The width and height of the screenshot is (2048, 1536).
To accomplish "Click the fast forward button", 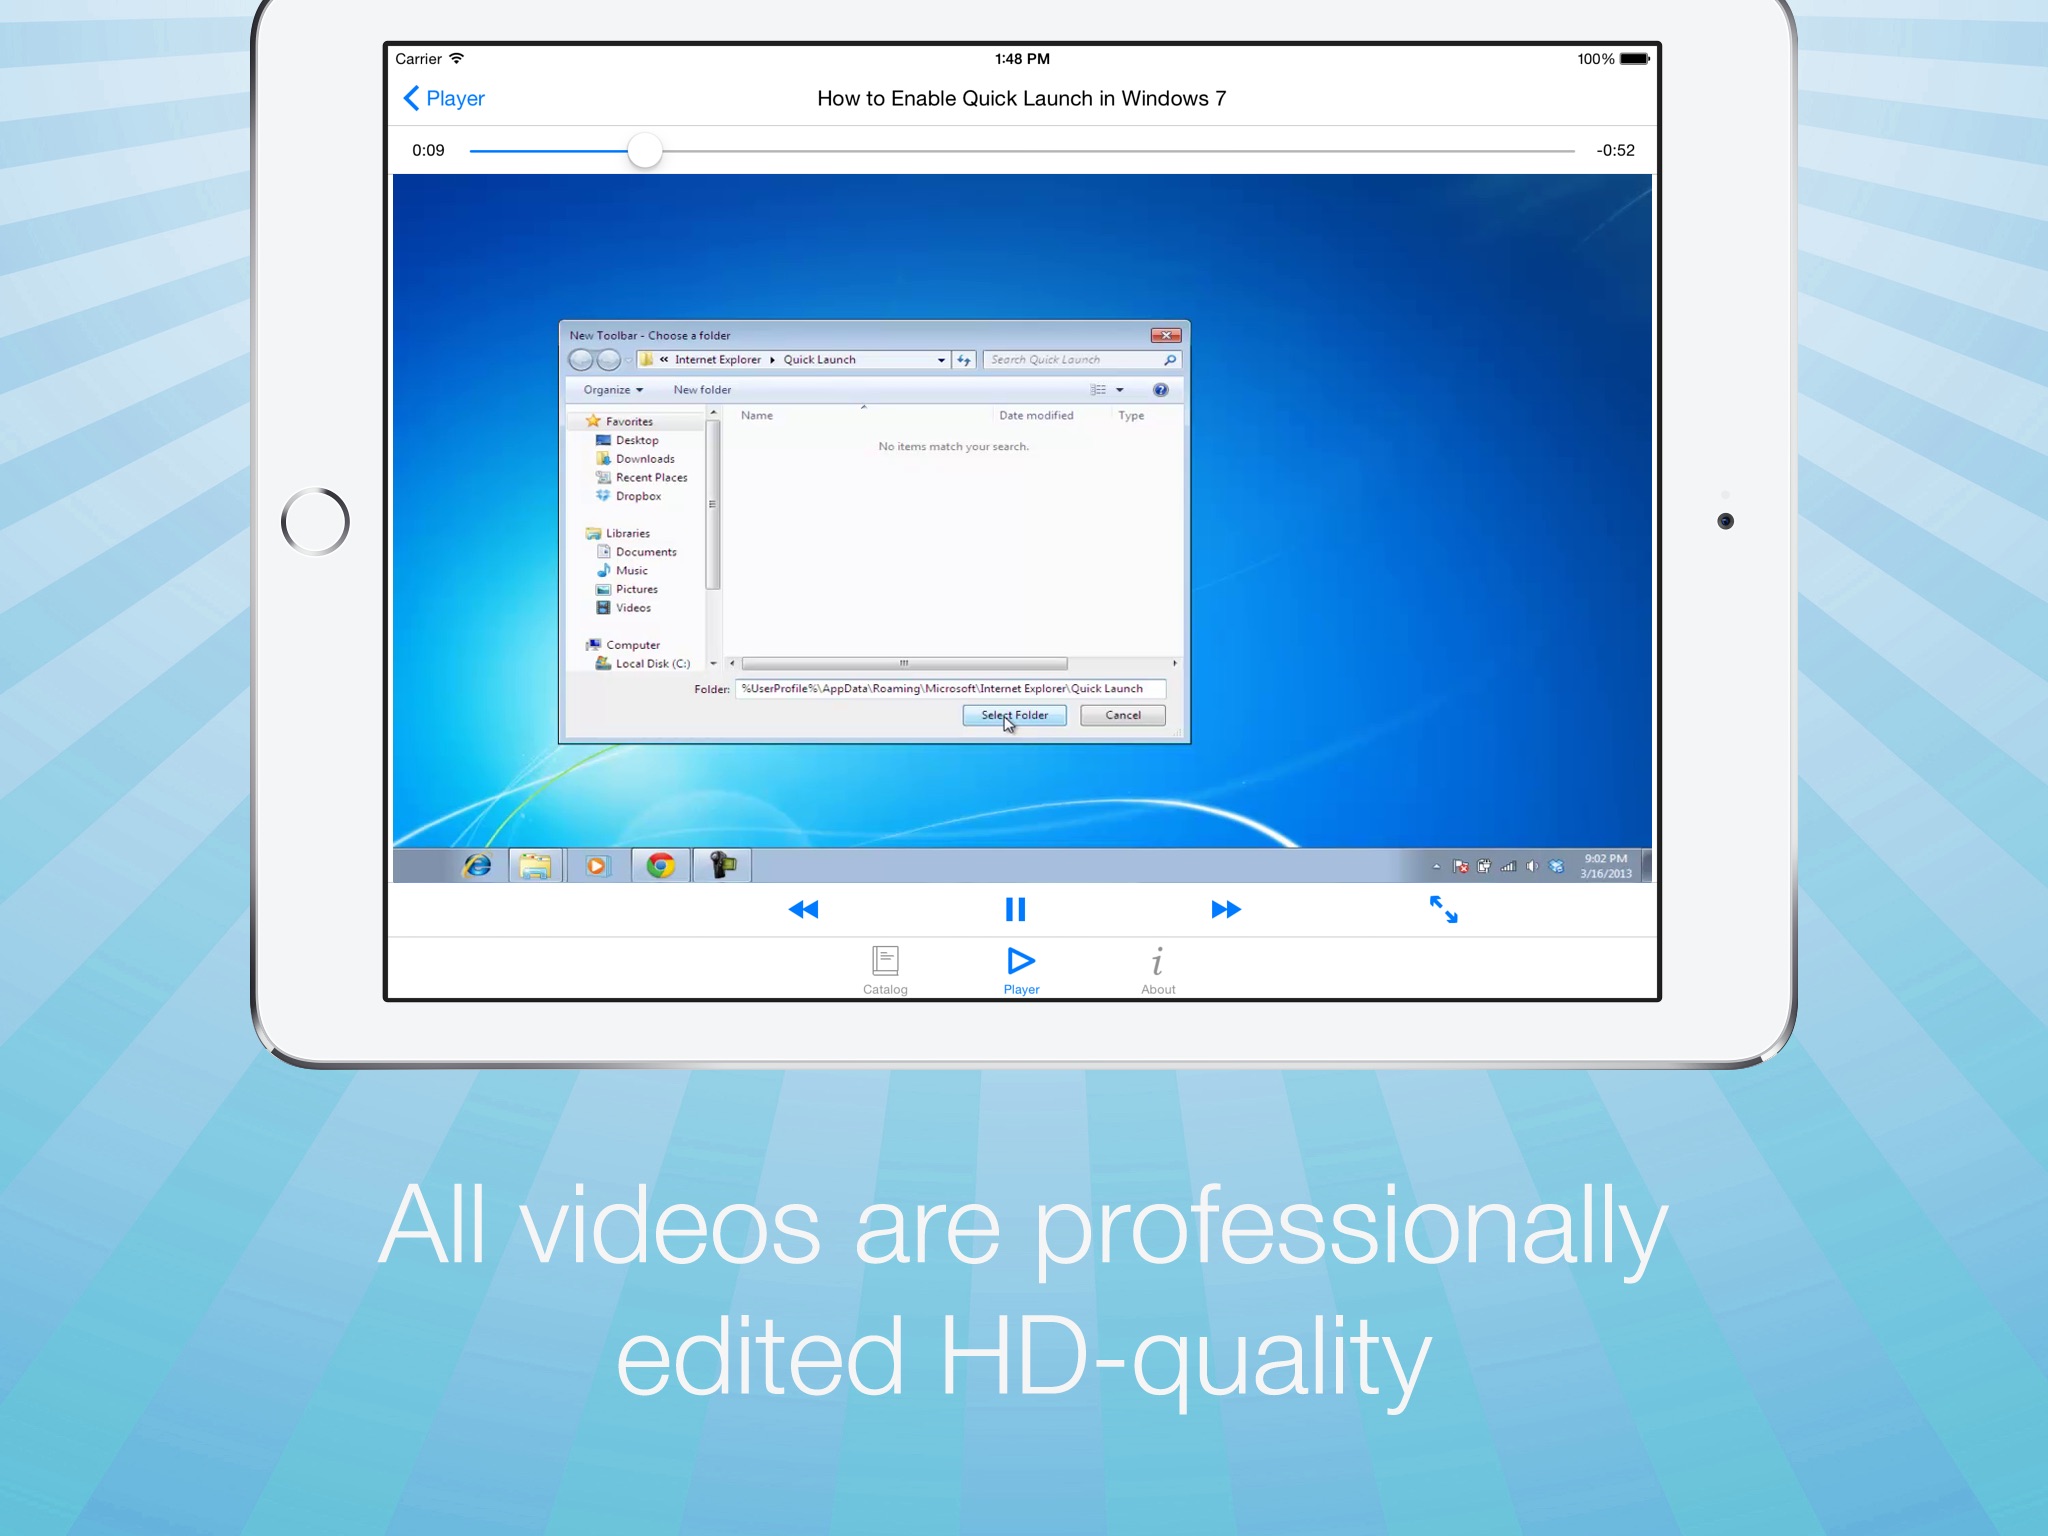I will click(x=1226, y=909).
